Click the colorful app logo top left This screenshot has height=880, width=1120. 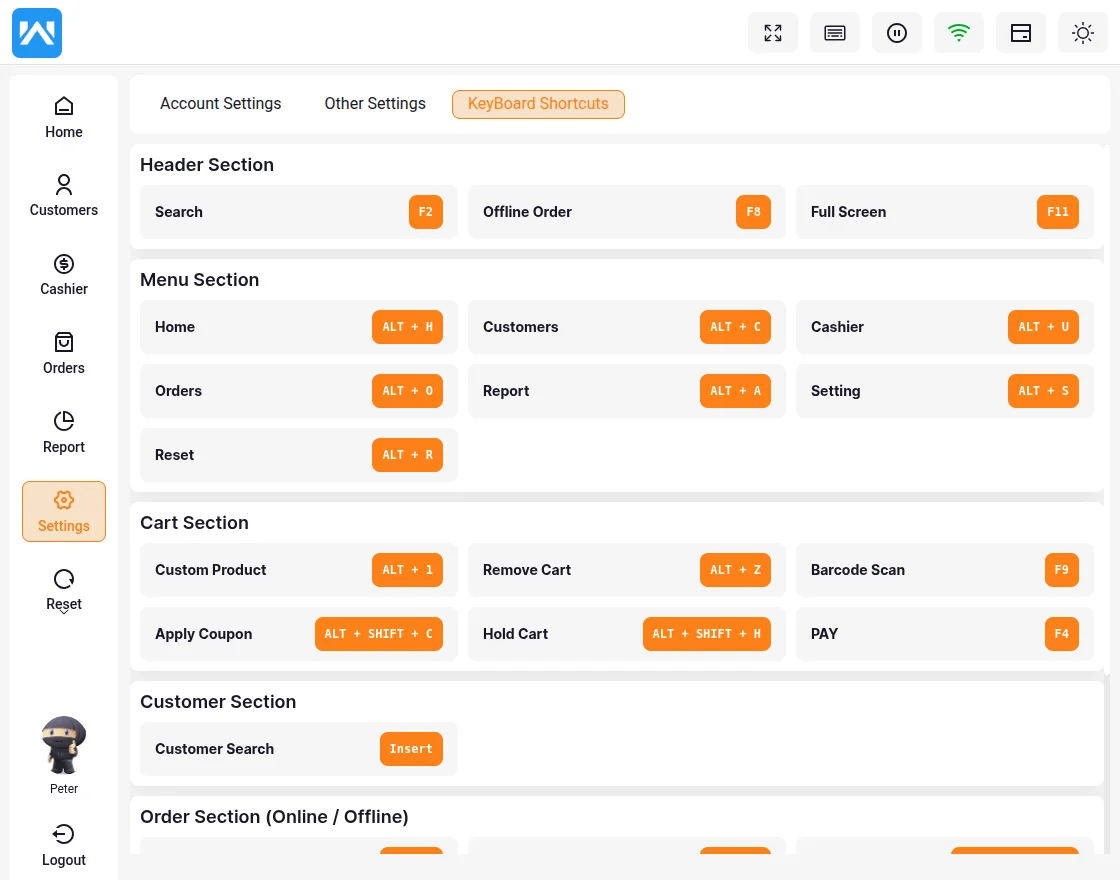(x=37, y=33)
